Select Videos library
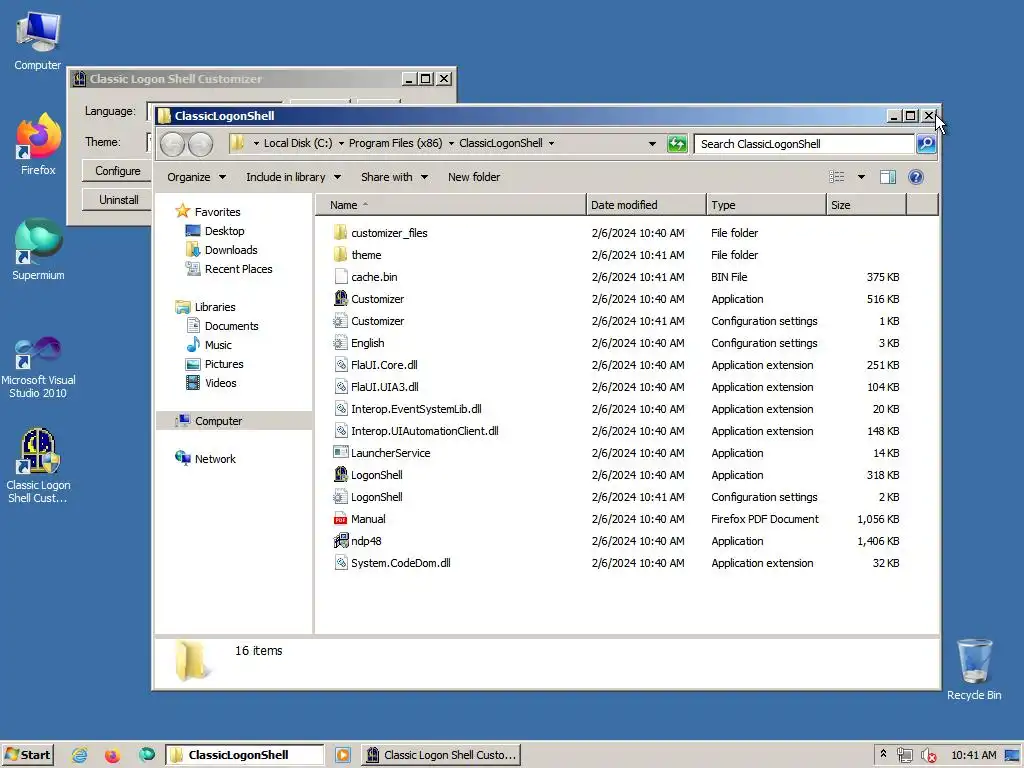 tap(212, 383)
